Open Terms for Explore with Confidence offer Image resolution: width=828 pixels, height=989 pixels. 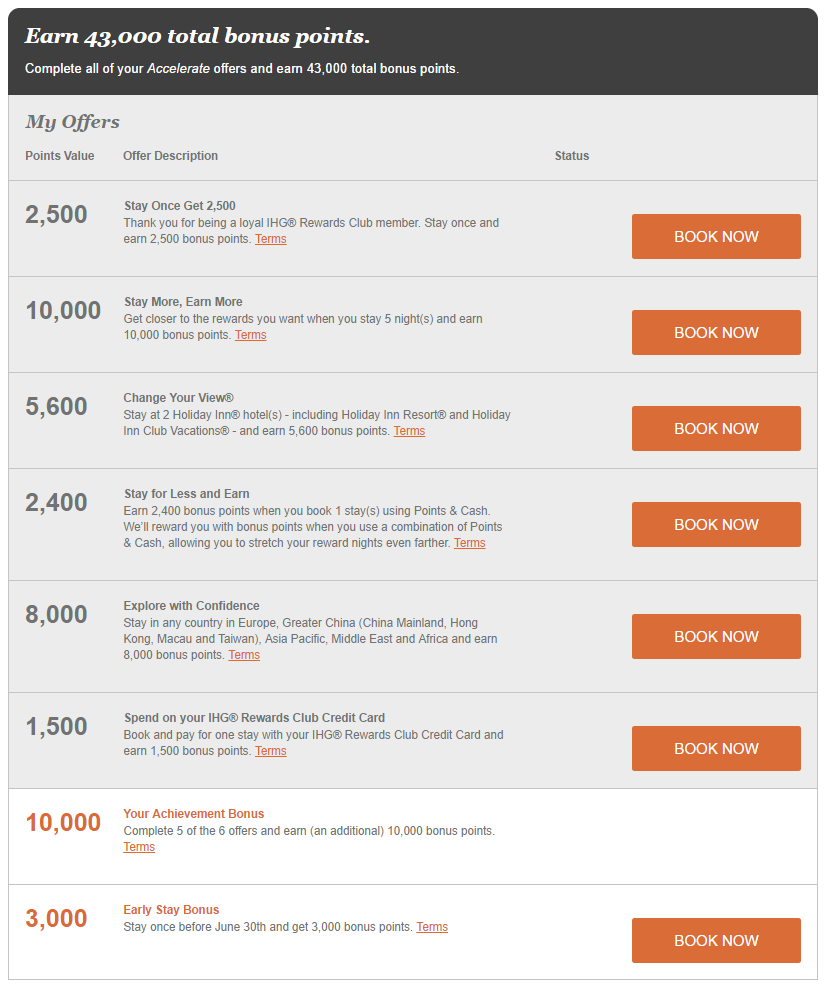[x=244, y=656]
